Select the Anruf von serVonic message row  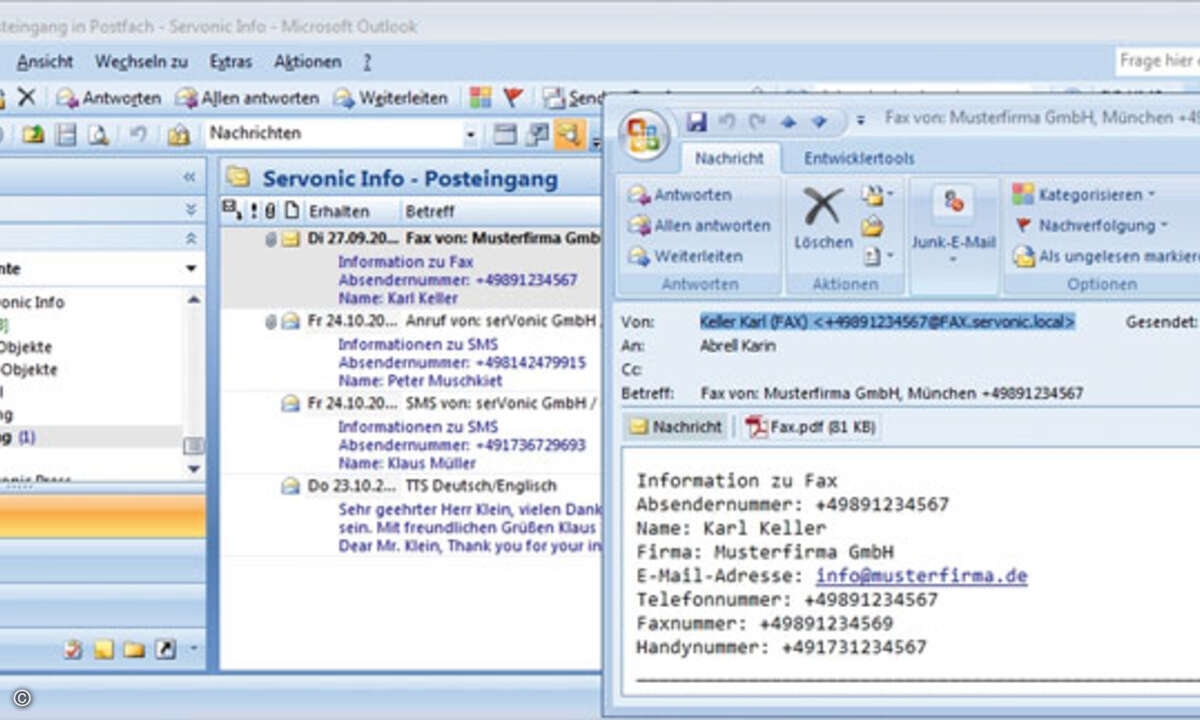tap(411, 350)
